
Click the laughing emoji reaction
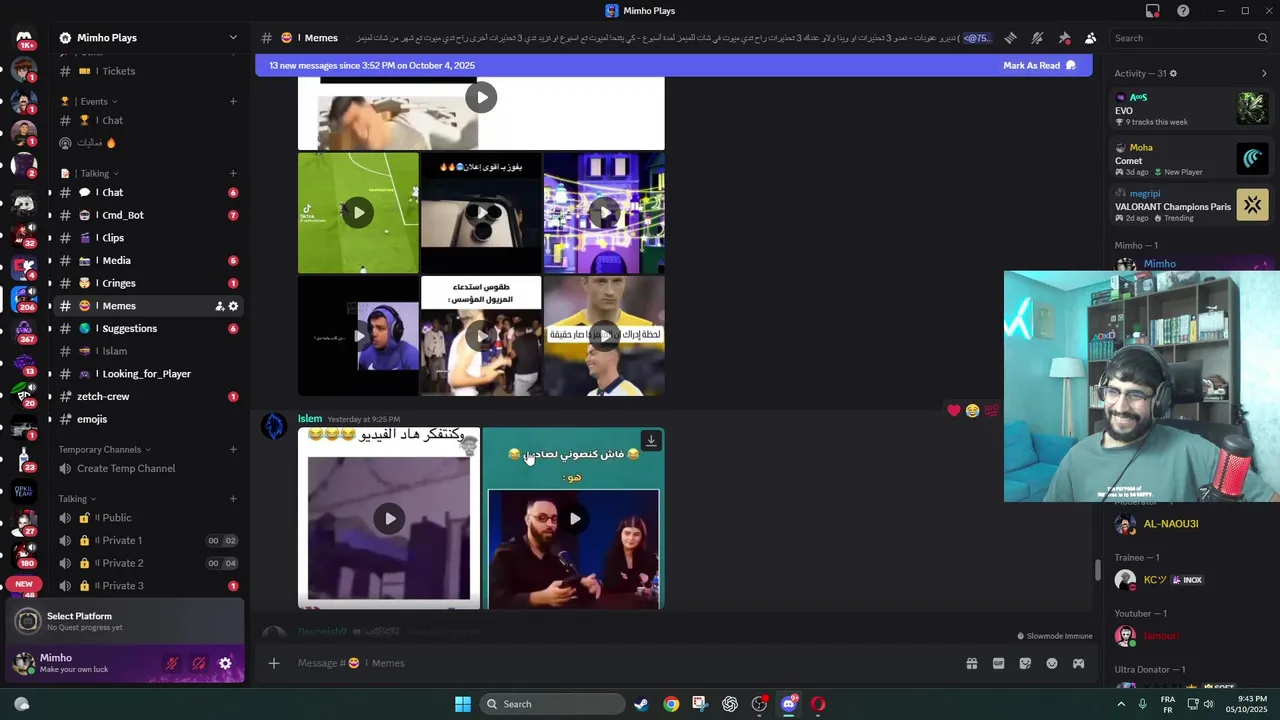972,410
